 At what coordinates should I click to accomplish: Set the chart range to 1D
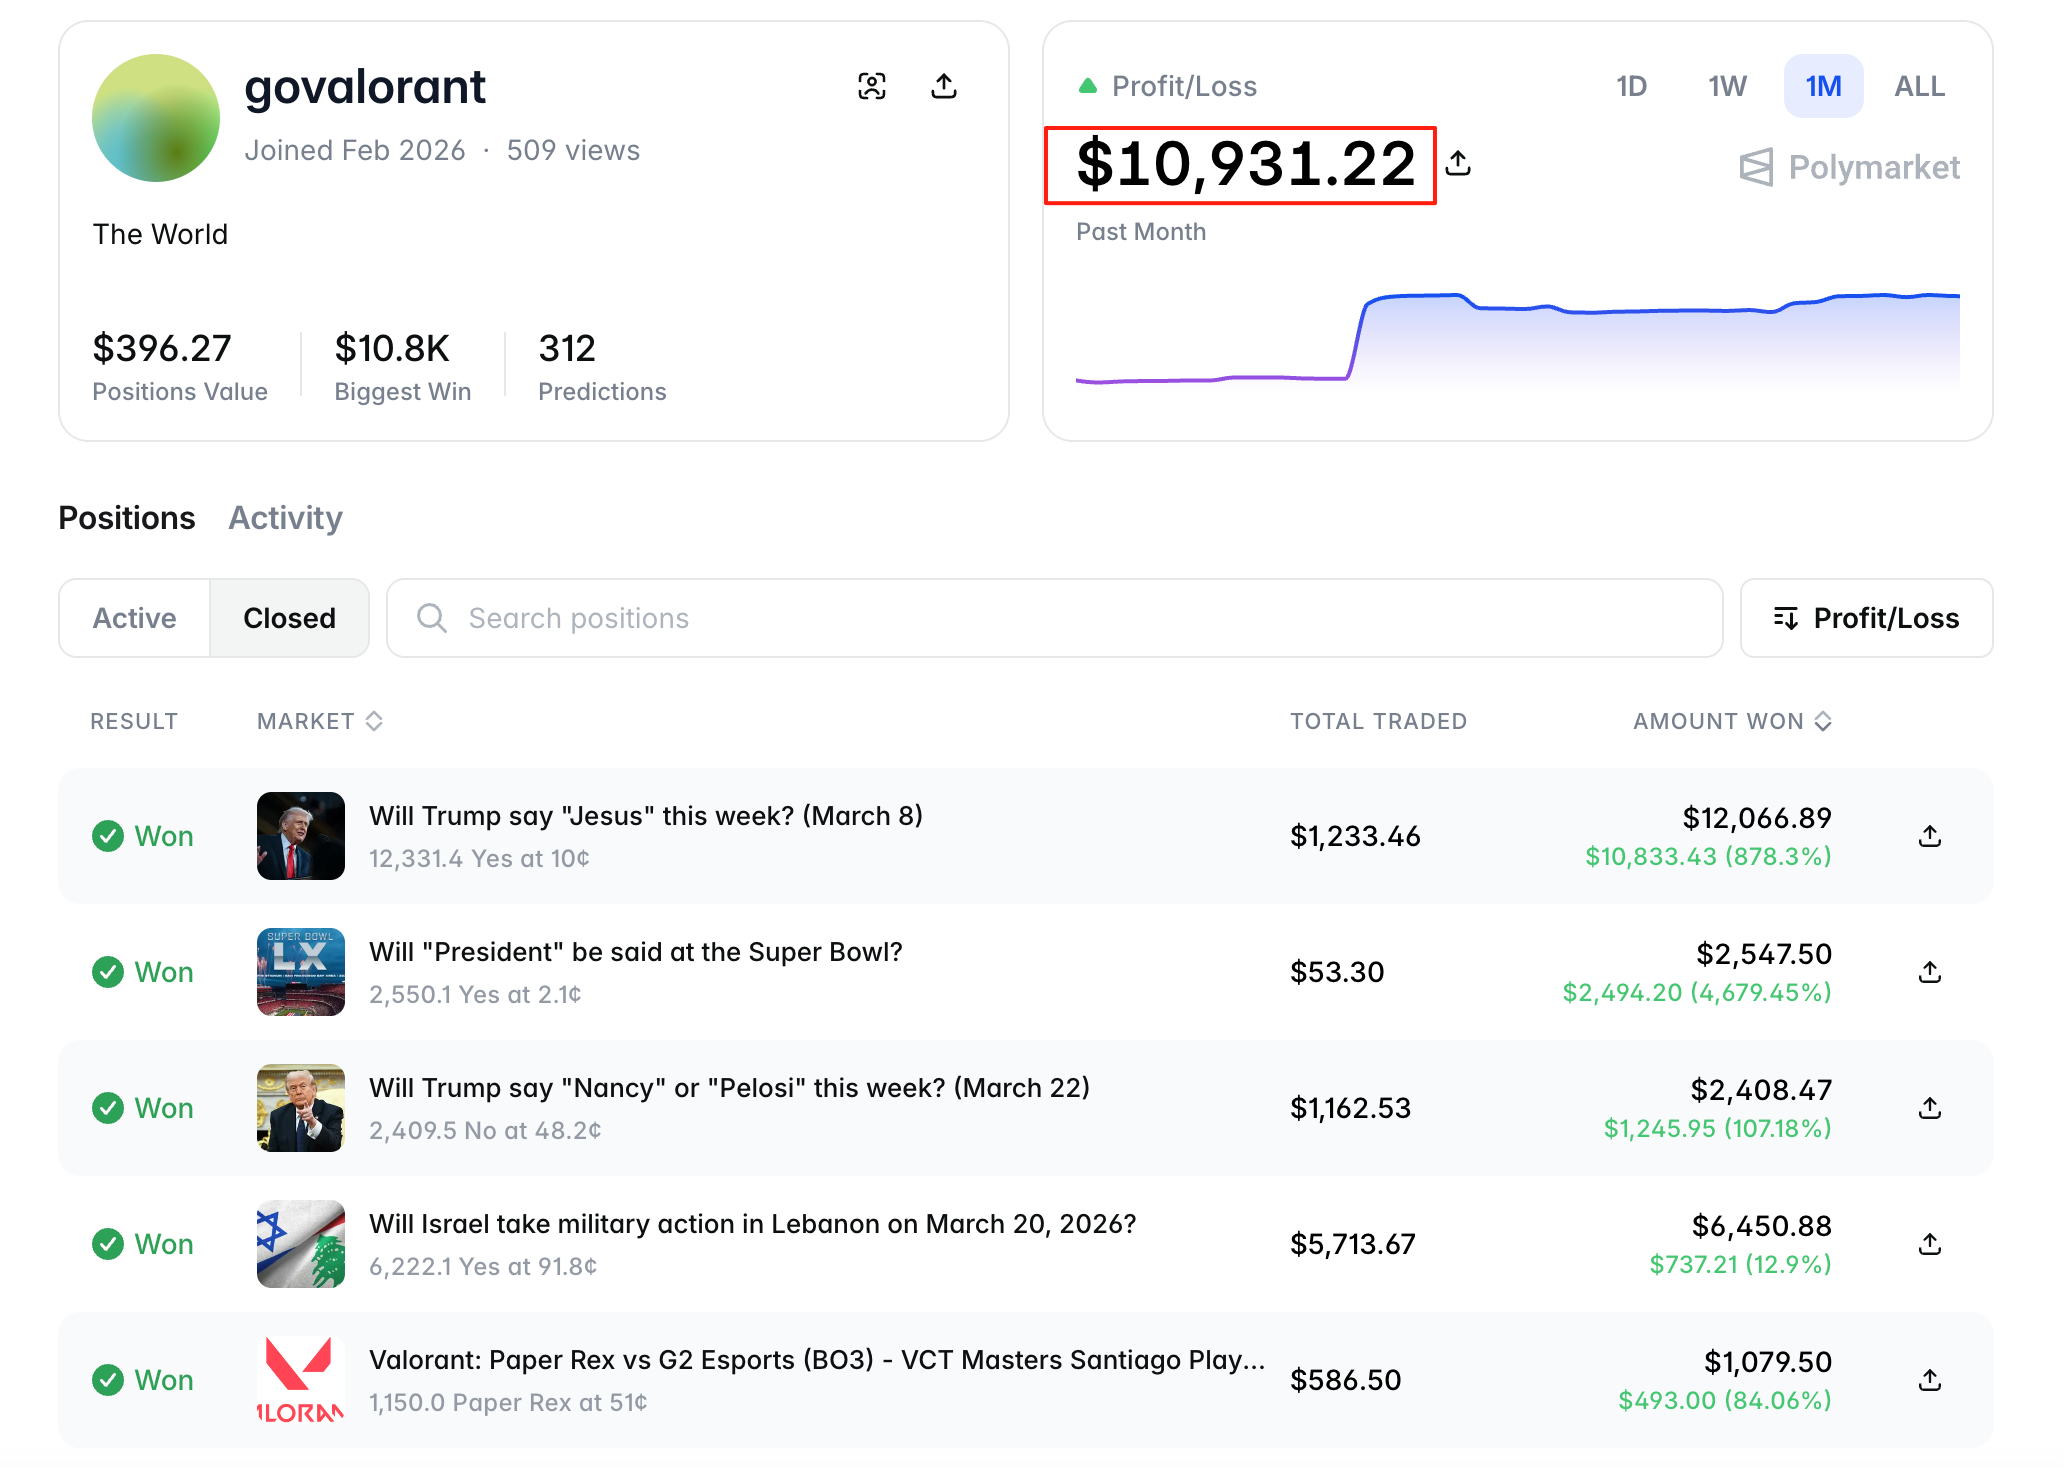click(1631, 87)
